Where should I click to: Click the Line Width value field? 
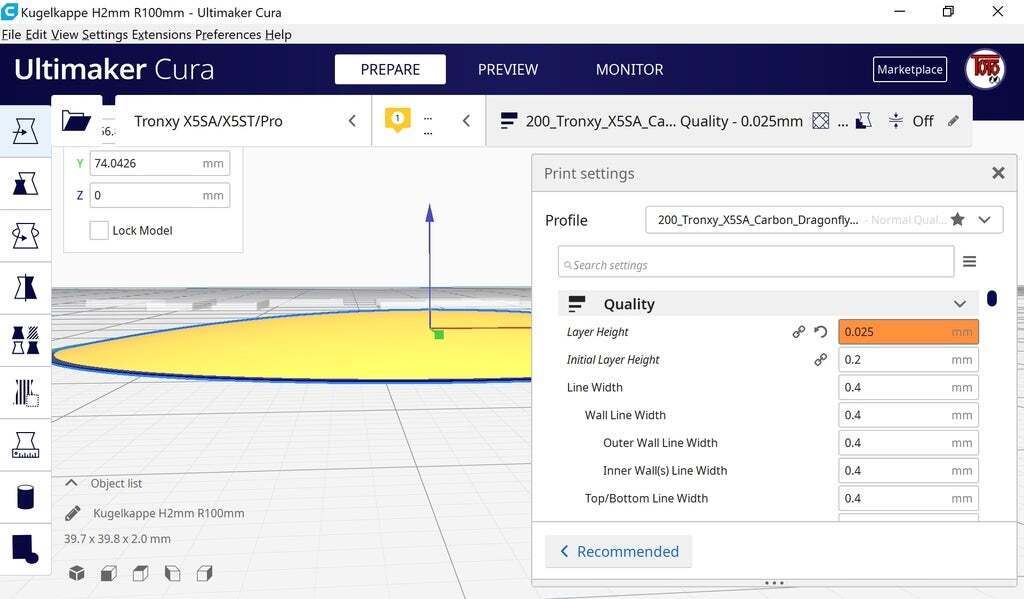(908, 387)
